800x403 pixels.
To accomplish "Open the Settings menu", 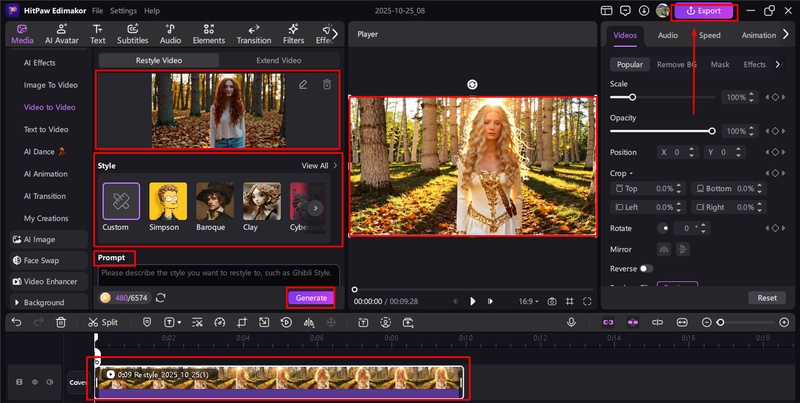I will click(x=123, y=10).
